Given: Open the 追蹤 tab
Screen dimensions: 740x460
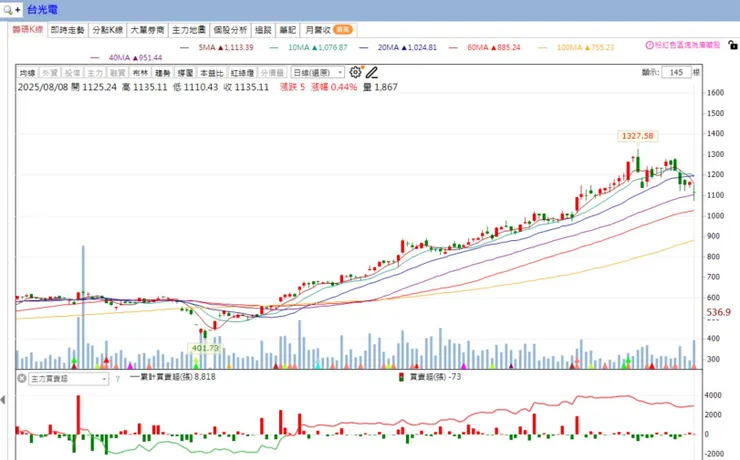Looking at the screenshot, I should (x=263, y=30).
